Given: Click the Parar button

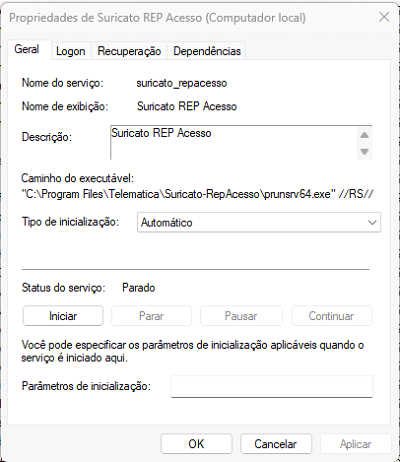Looking at the screenshot, I should 151,316.
